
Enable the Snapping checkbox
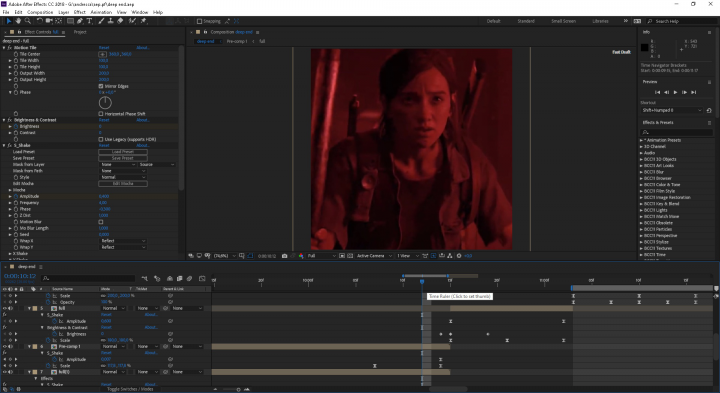point(199,21)
